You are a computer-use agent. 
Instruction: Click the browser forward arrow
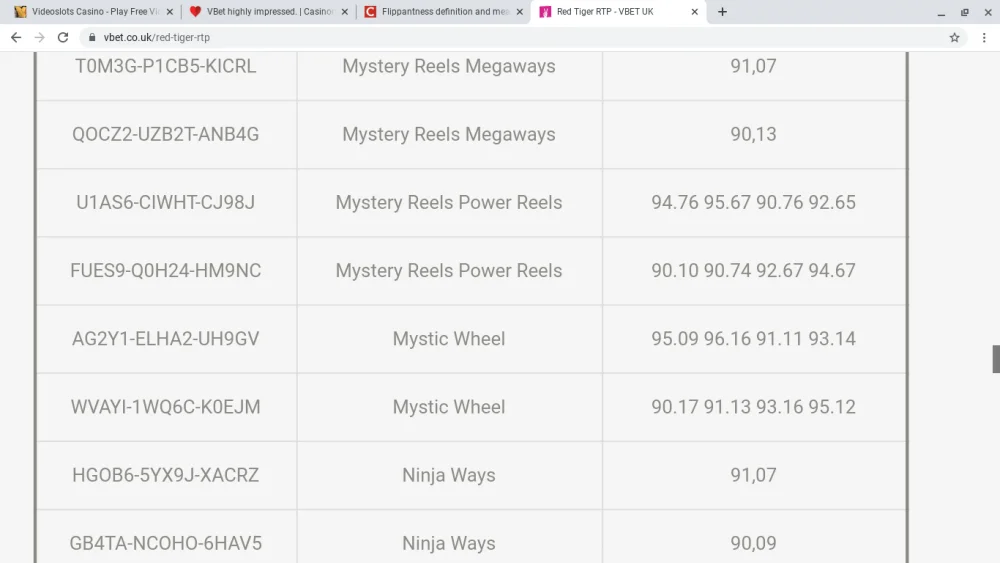[40, 38]
